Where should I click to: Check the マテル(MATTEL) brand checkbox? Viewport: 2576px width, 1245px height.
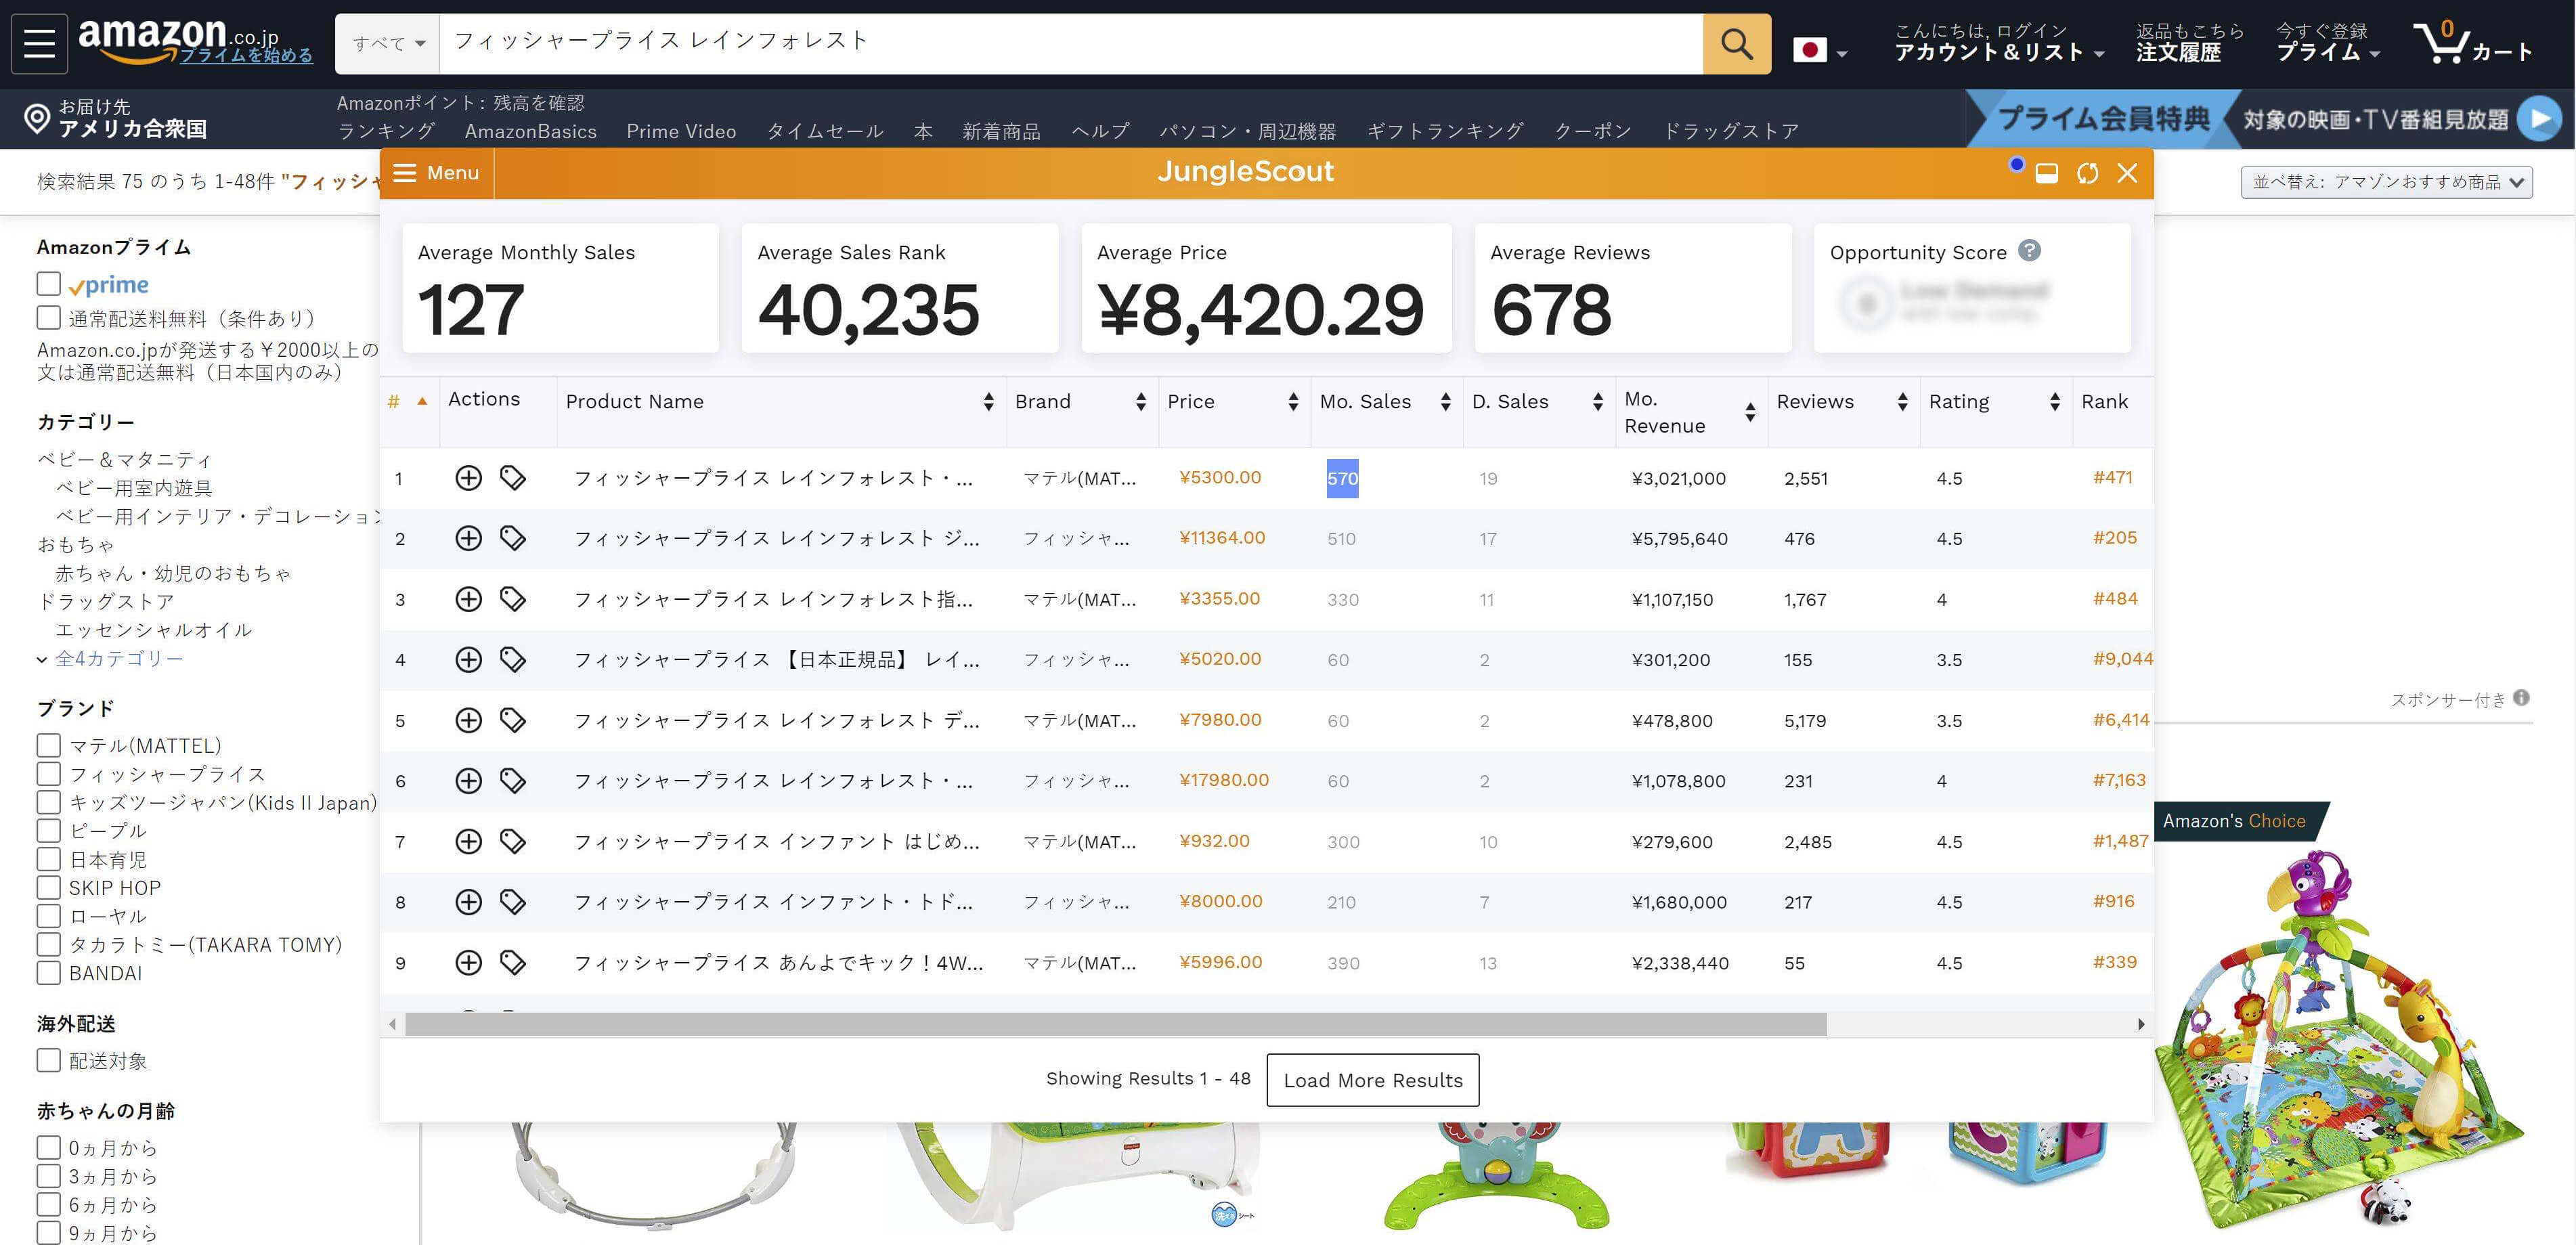point(48,745)
